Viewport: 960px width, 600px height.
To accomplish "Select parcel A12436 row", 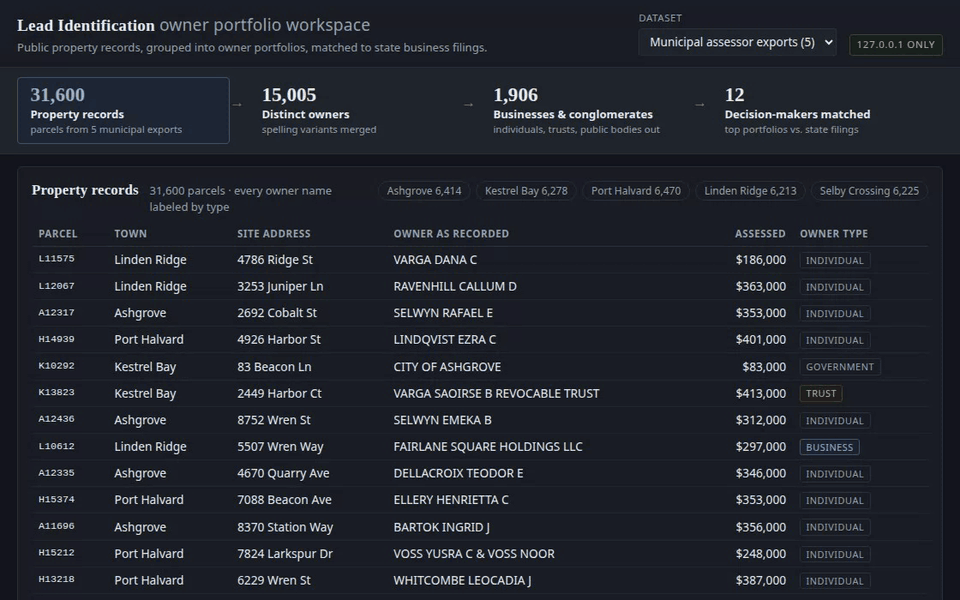I will 480,420.
